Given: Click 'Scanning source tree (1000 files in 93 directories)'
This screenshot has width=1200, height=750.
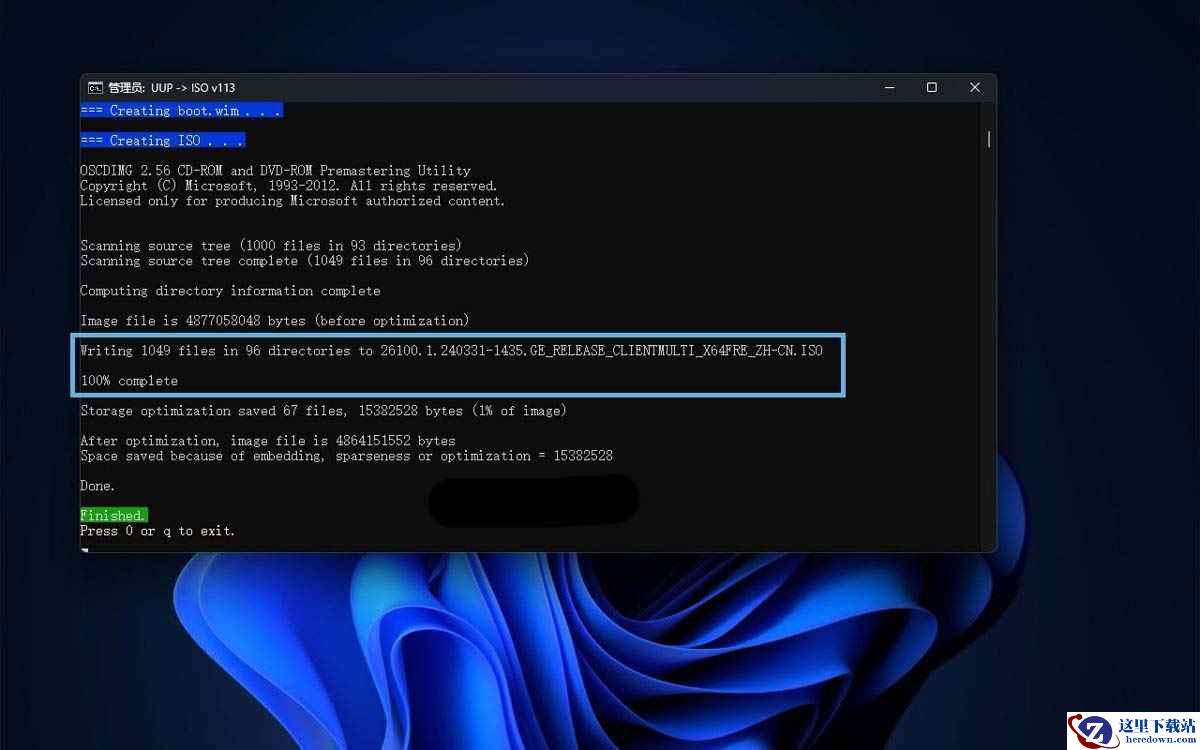Looking at the screenshot, I should (x=270, y=246).
